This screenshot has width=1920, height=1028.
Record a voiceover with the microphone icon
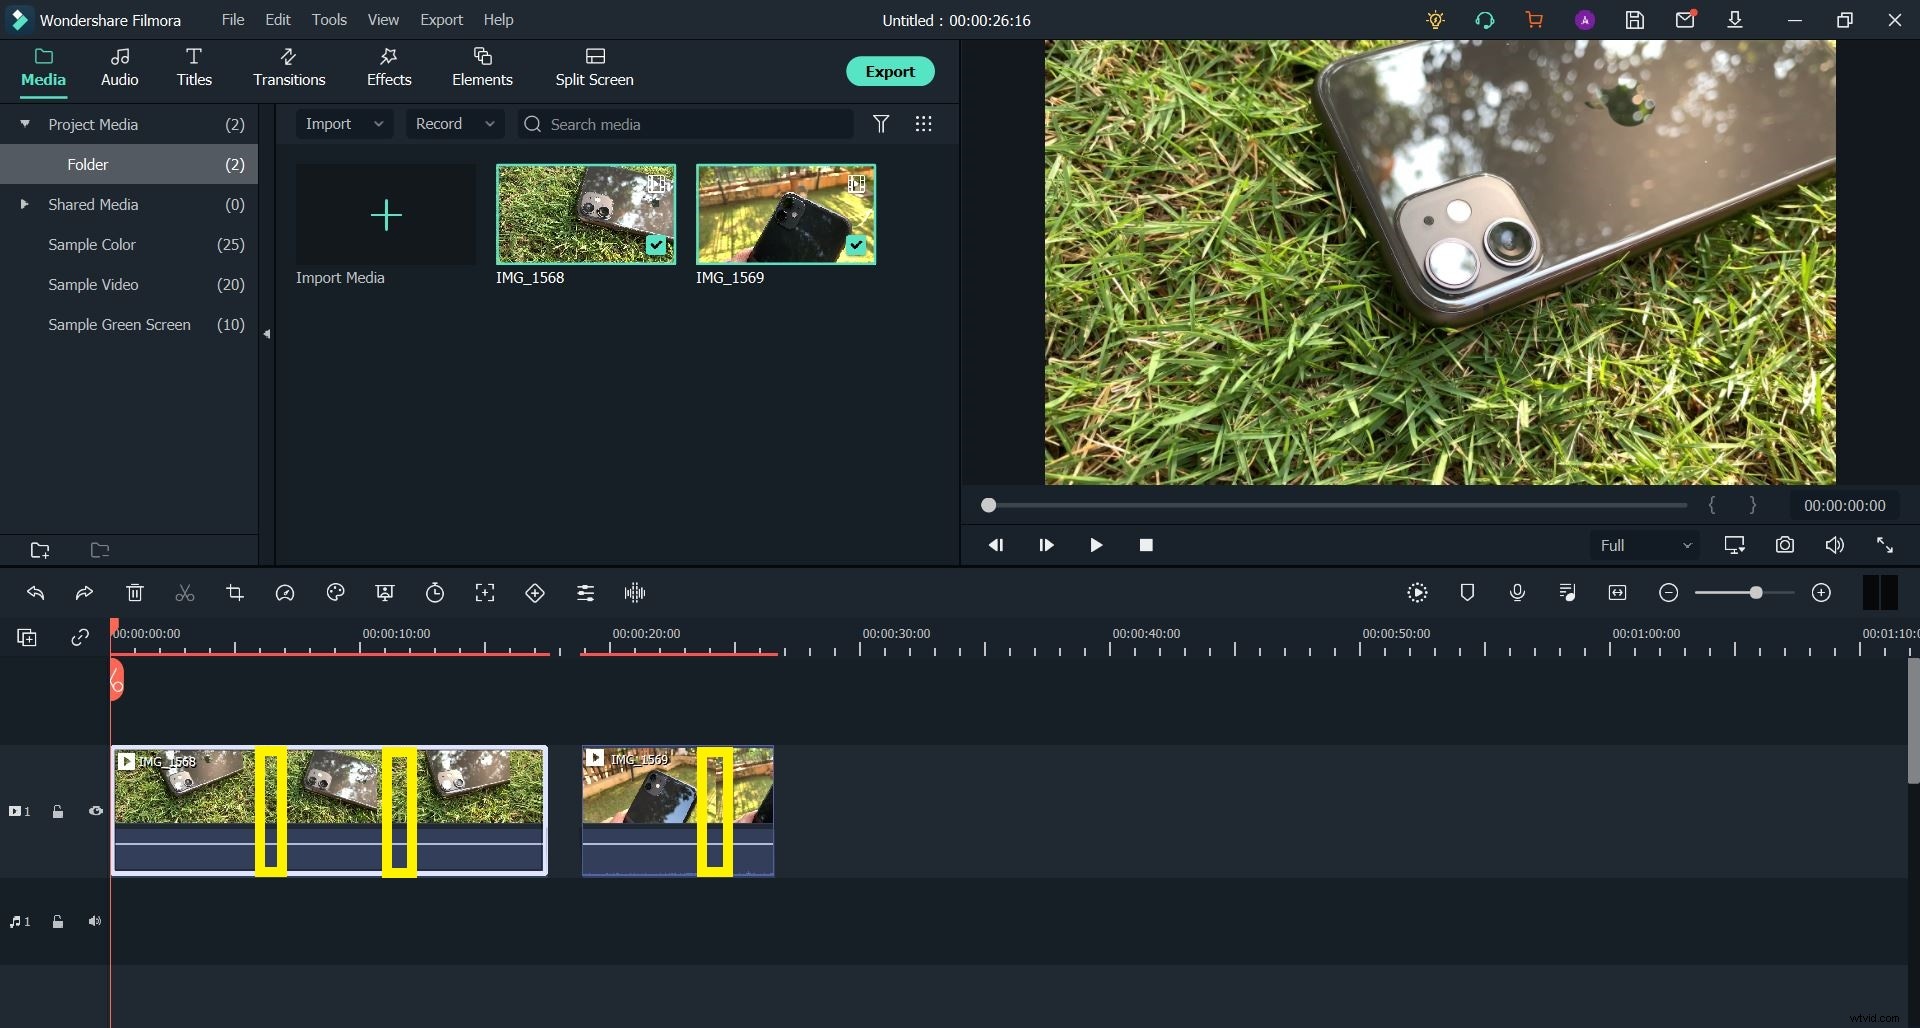tap(1517, 592)
